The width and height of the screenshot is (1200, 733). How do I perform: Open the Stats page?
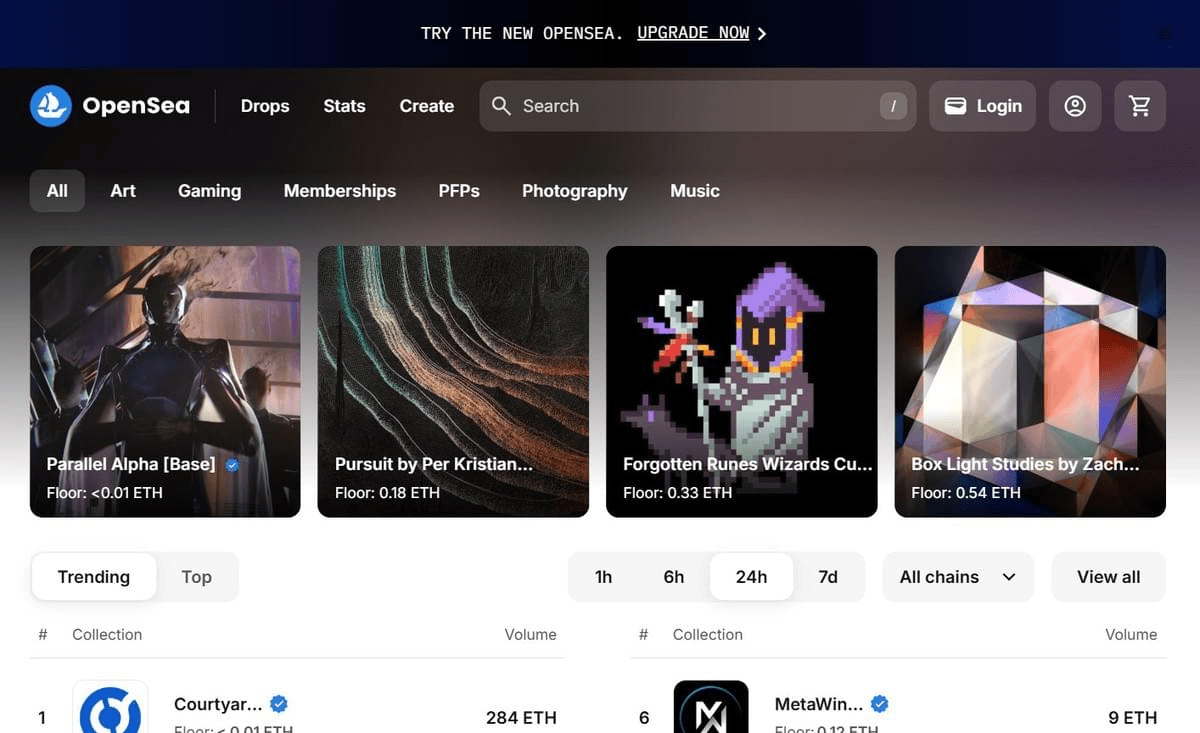click(x=344, y=106)
